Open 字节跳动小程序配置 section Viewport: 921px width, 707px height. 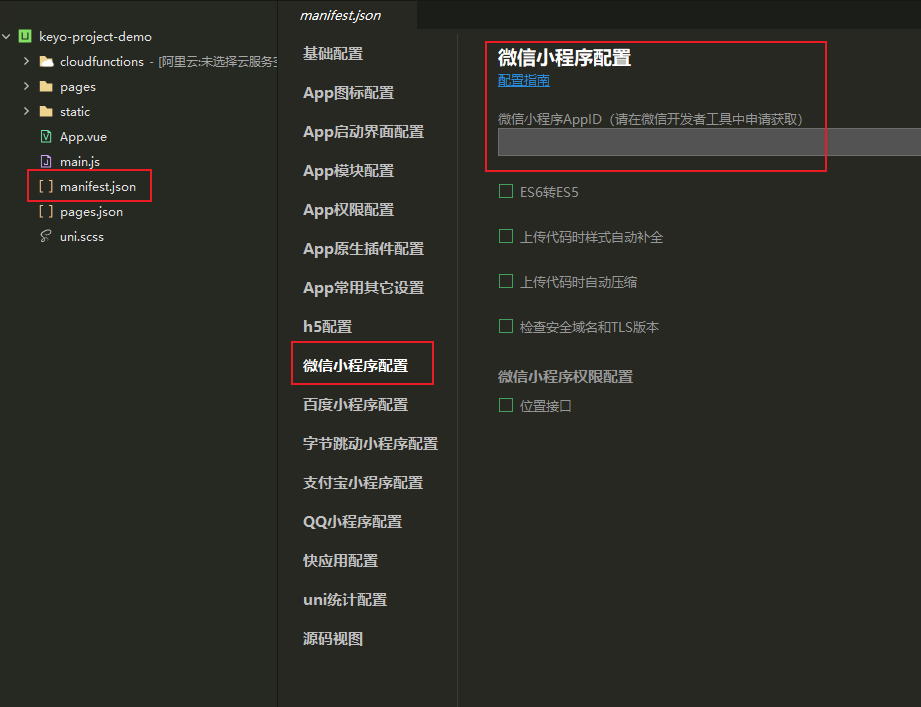point(371,444)
